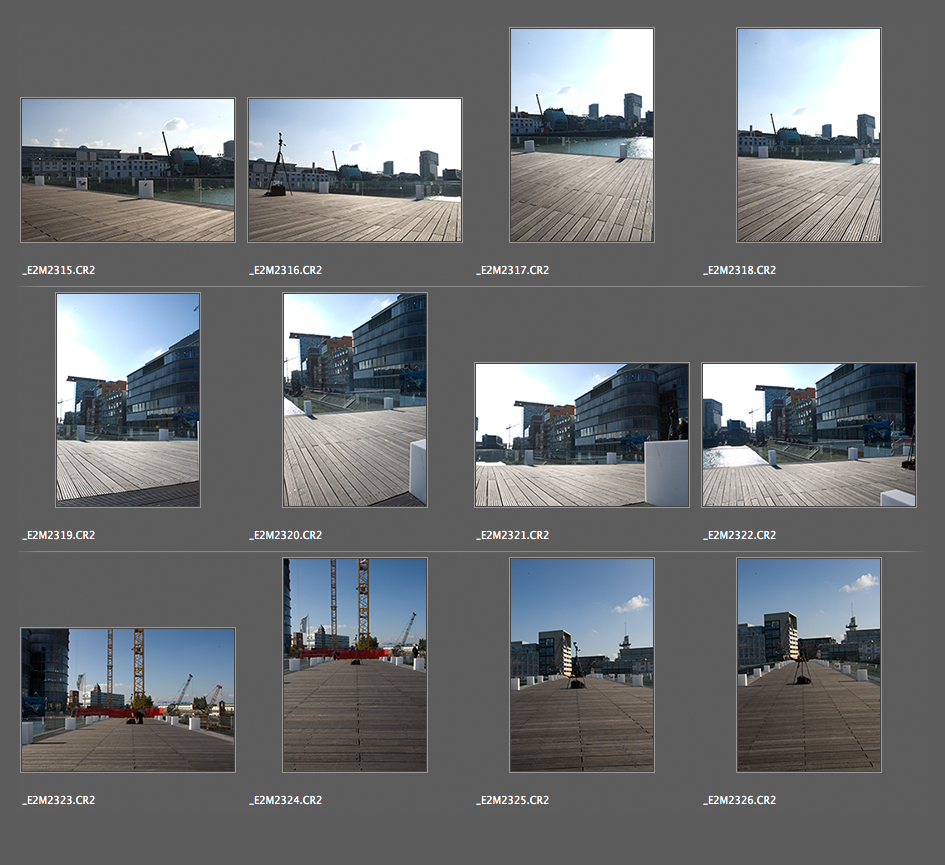Select portrait photo _E2M2317.CR2
This screenshot has width=945, height=865.
[581, 135]
